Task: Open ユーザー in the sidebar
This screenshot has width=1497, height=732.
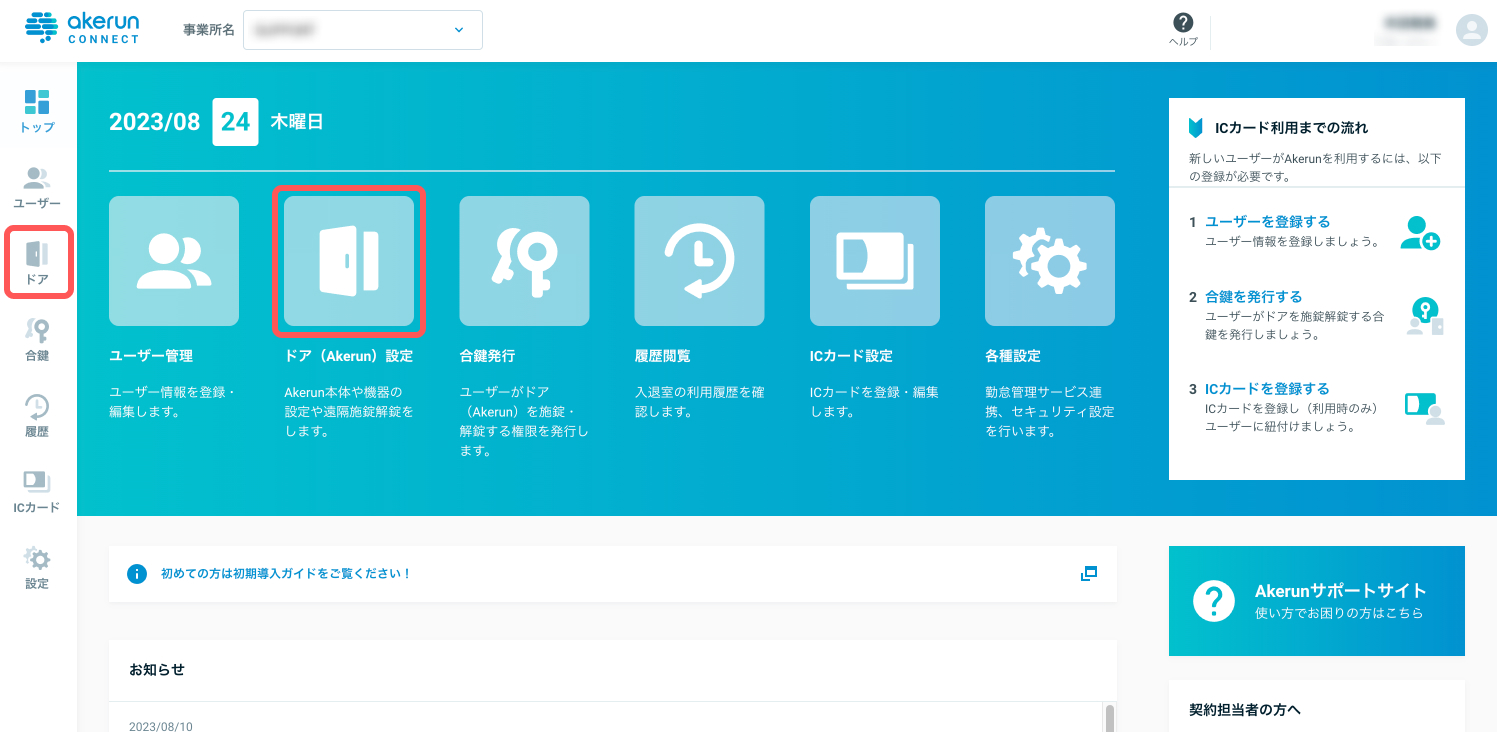Action: (37, 187)
